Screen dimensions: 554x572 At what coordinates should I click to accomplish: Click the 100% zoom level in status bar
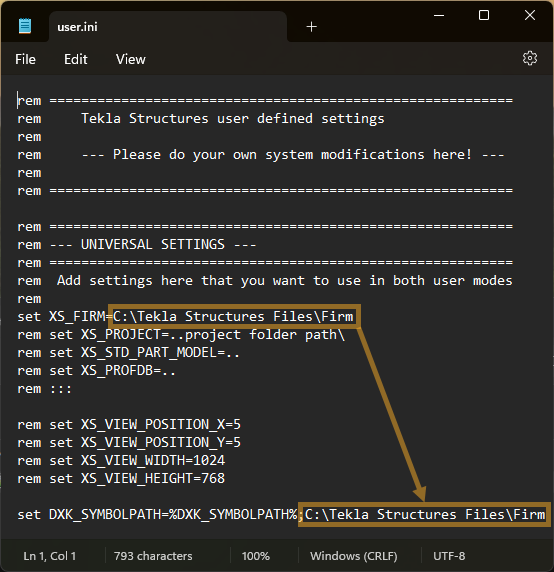point(256,556)
